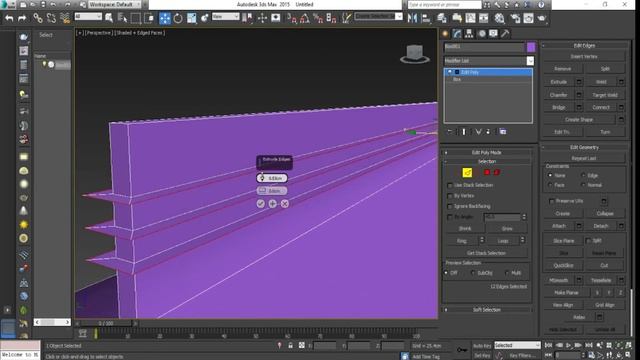
Task: Open the Chamfer settings box button
Action: pos(579,95)
